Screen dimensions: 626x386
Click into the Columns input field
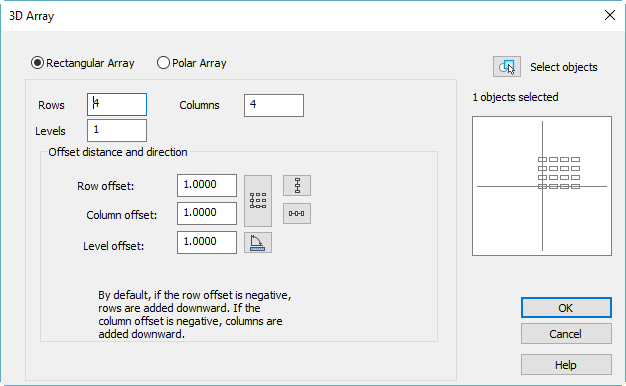coord(274,105)
